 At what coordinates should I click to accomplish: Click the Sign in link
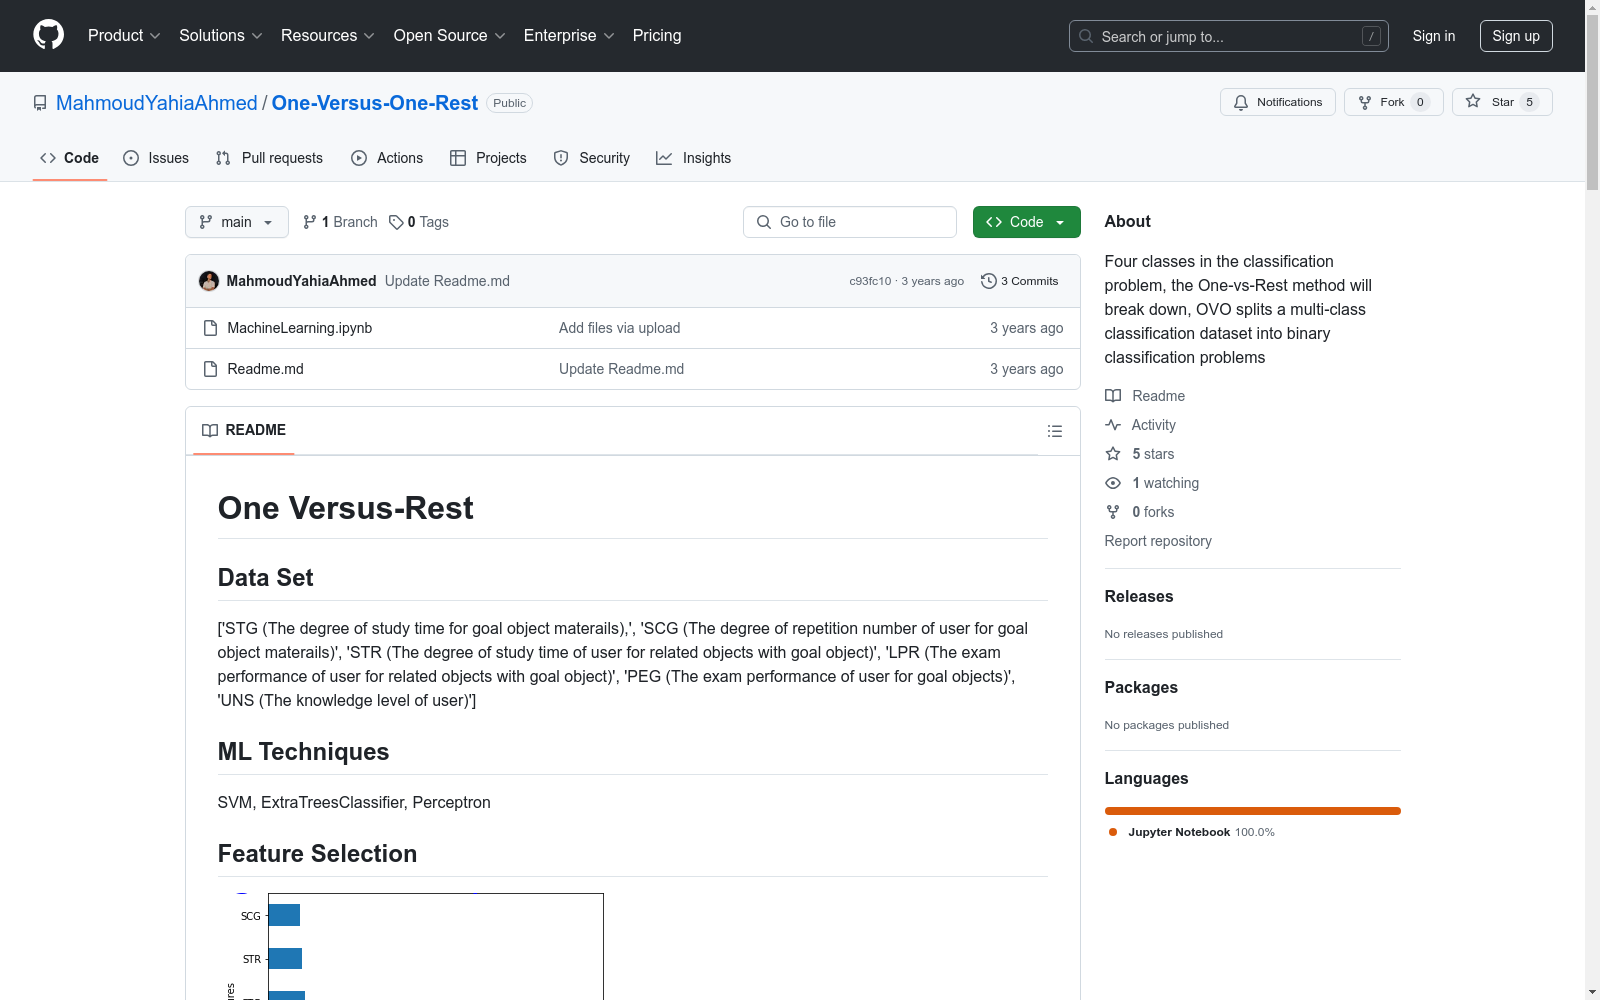tap(1434, 36)
